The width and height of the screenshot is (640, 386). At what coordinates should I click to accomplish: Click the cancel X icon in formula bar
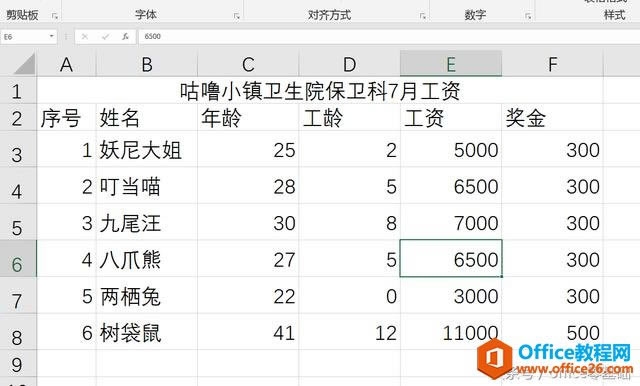click(84, 36)
